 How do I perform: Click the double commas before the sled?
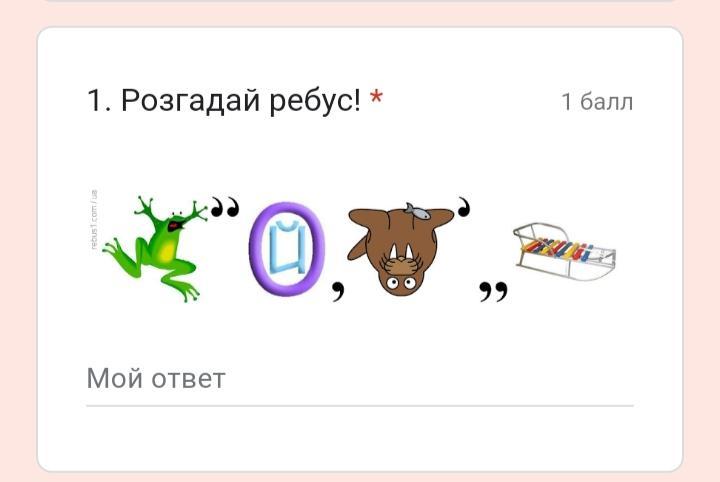pyautogui.click(x=494, y=291)
